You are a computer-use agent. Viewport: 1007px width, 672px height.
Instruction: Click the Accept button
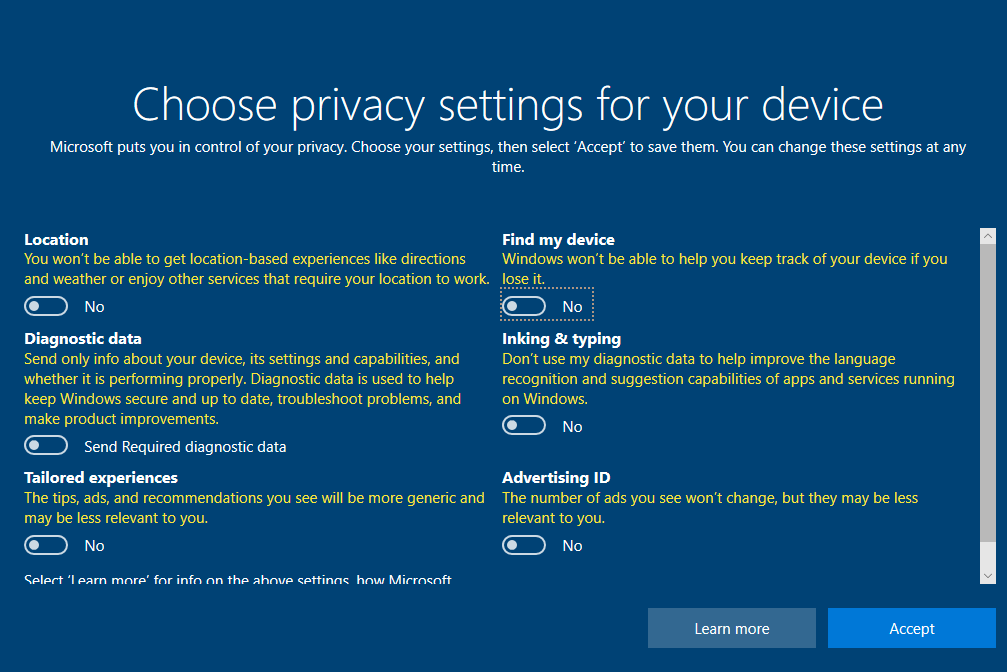point(911,628)
